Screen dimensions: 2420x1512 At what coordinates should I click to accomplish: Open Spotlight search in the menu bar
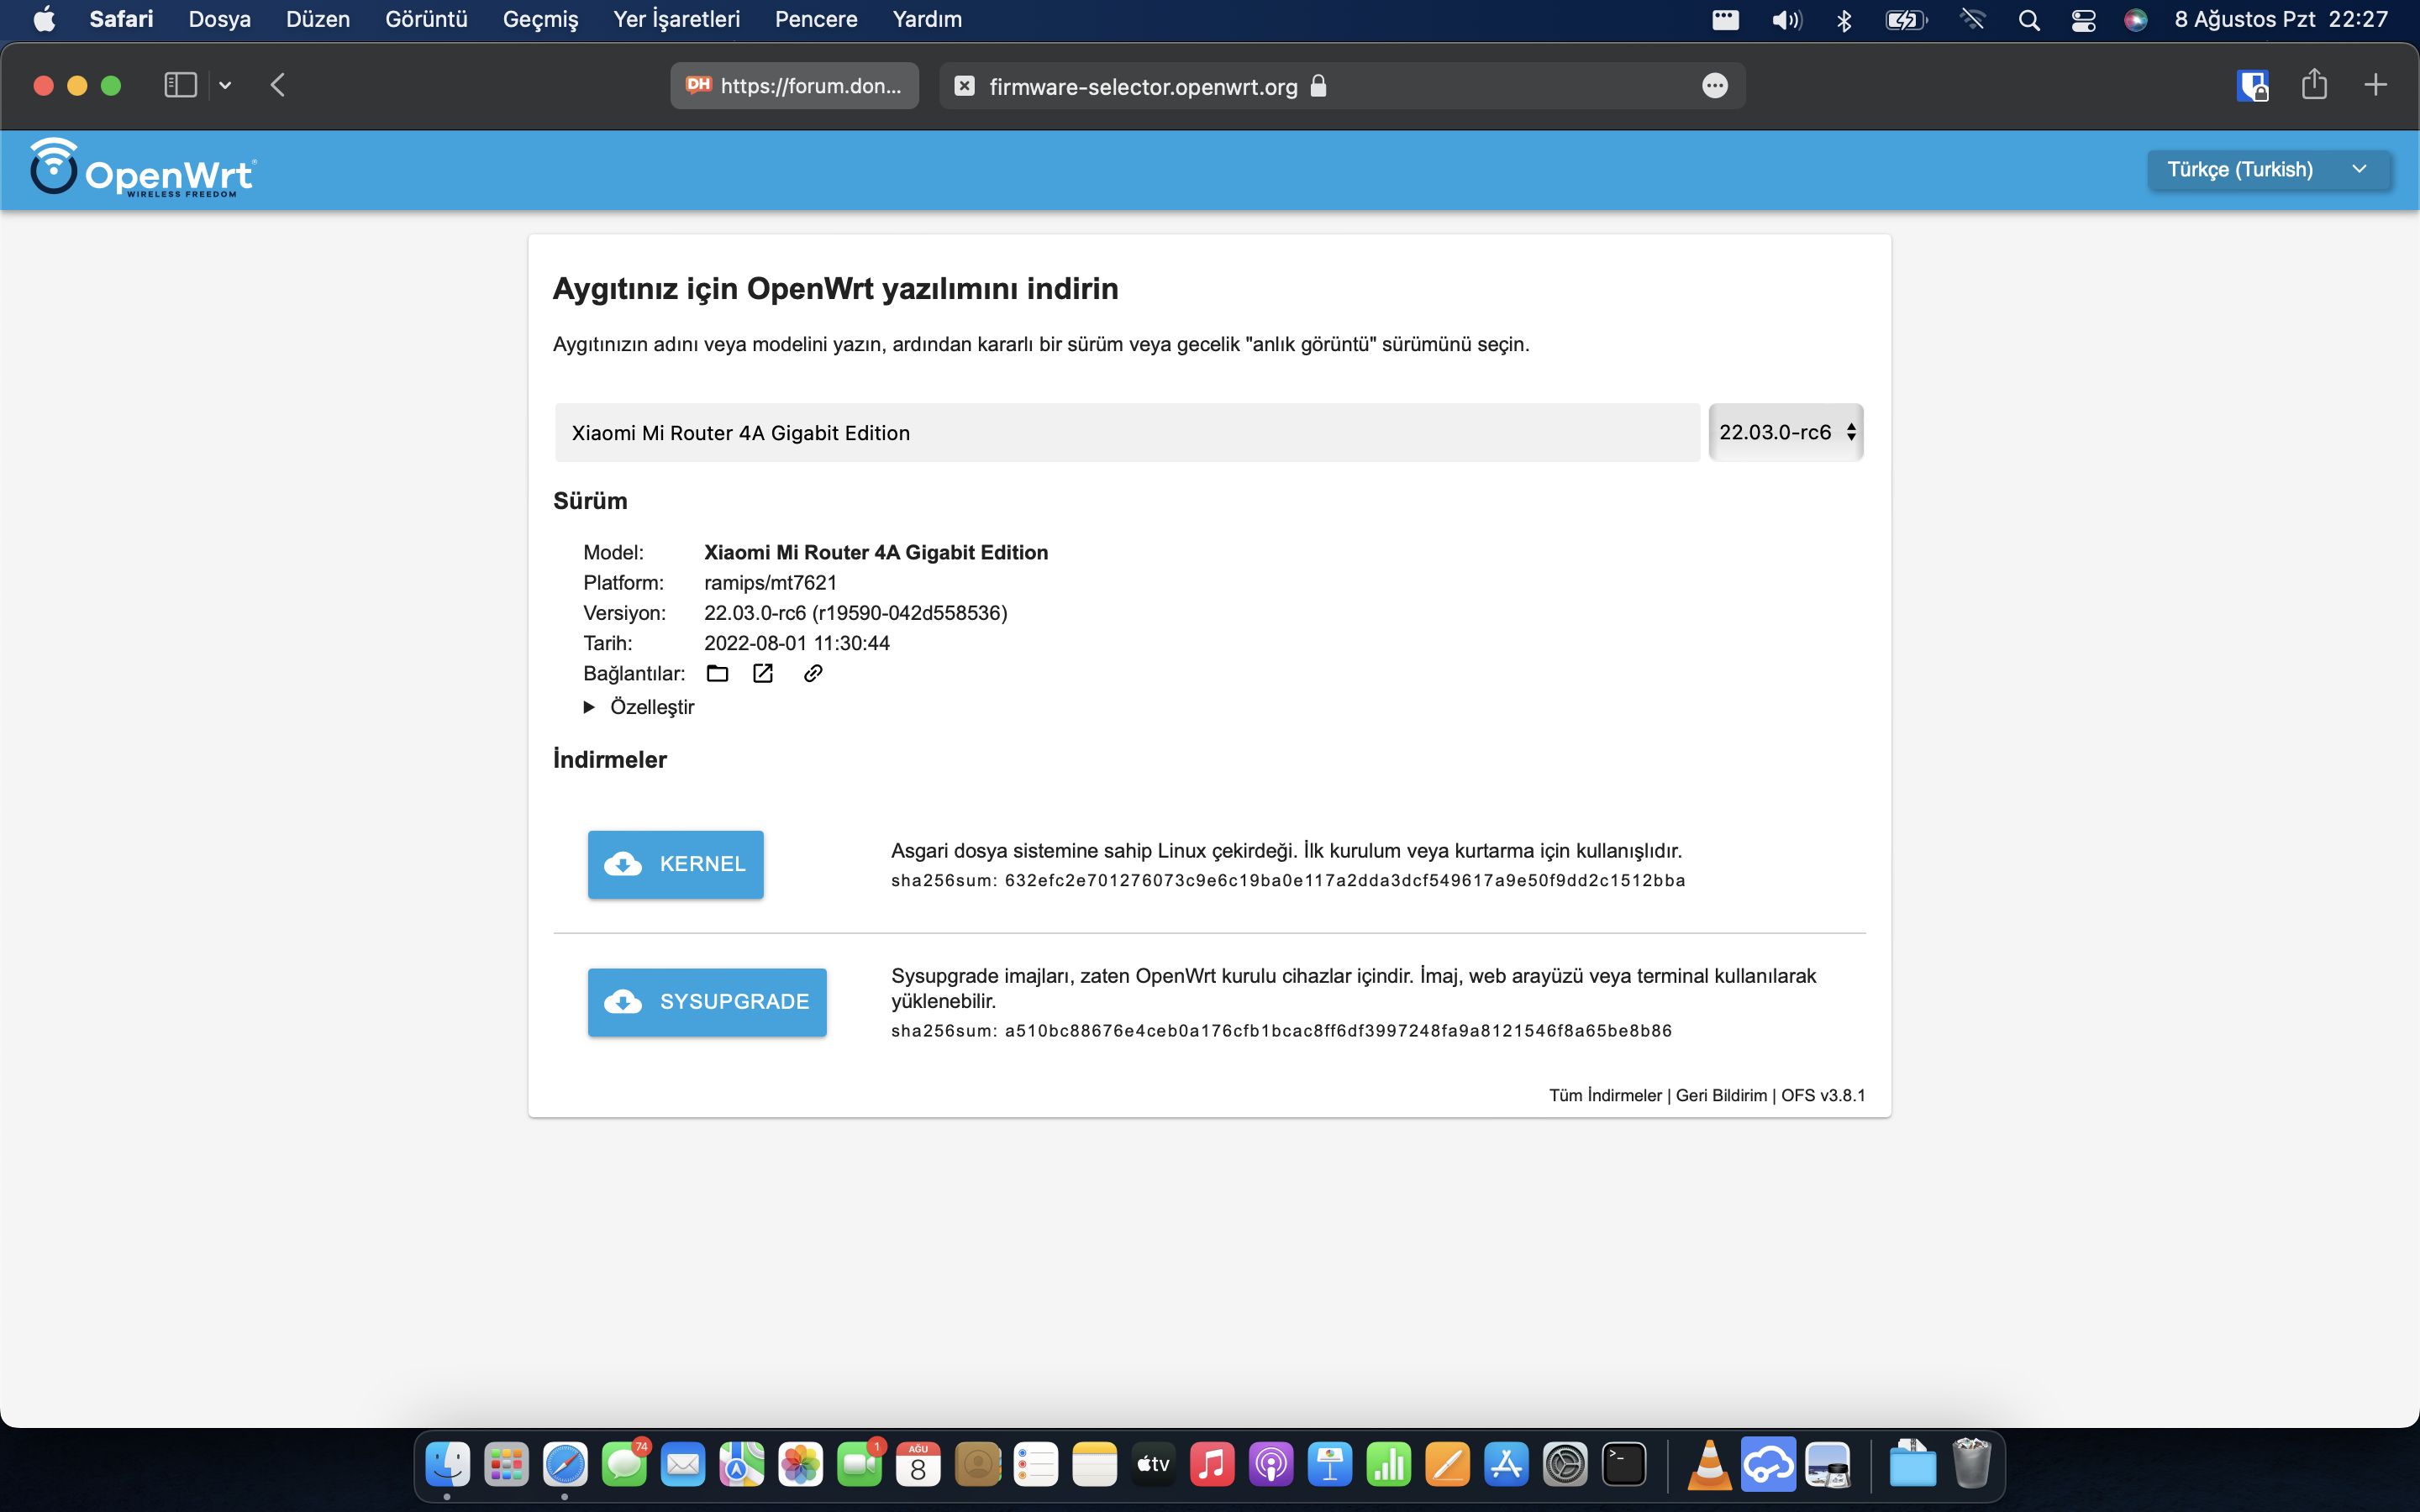2028,20
